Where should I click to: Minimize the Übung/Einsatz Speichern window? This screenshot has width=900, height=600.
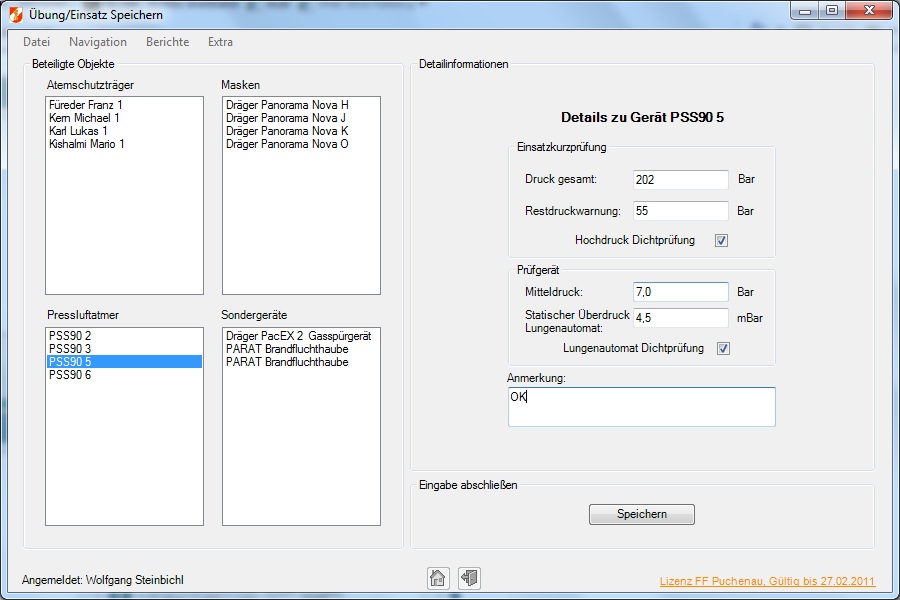pyautogui.click(x=805, y=11)
